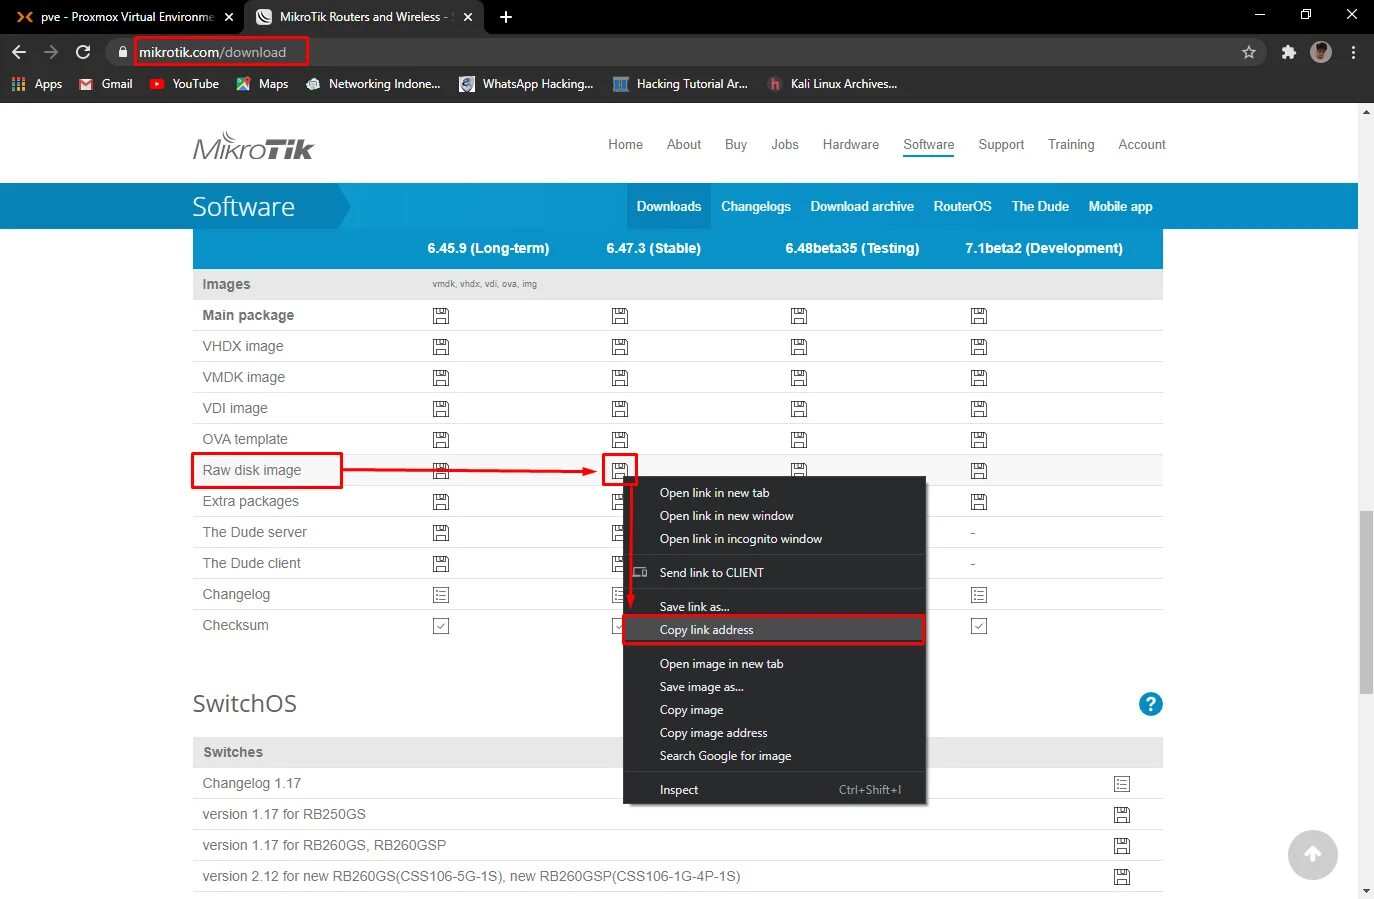Open the Mobile app tab

(1120, 207)
